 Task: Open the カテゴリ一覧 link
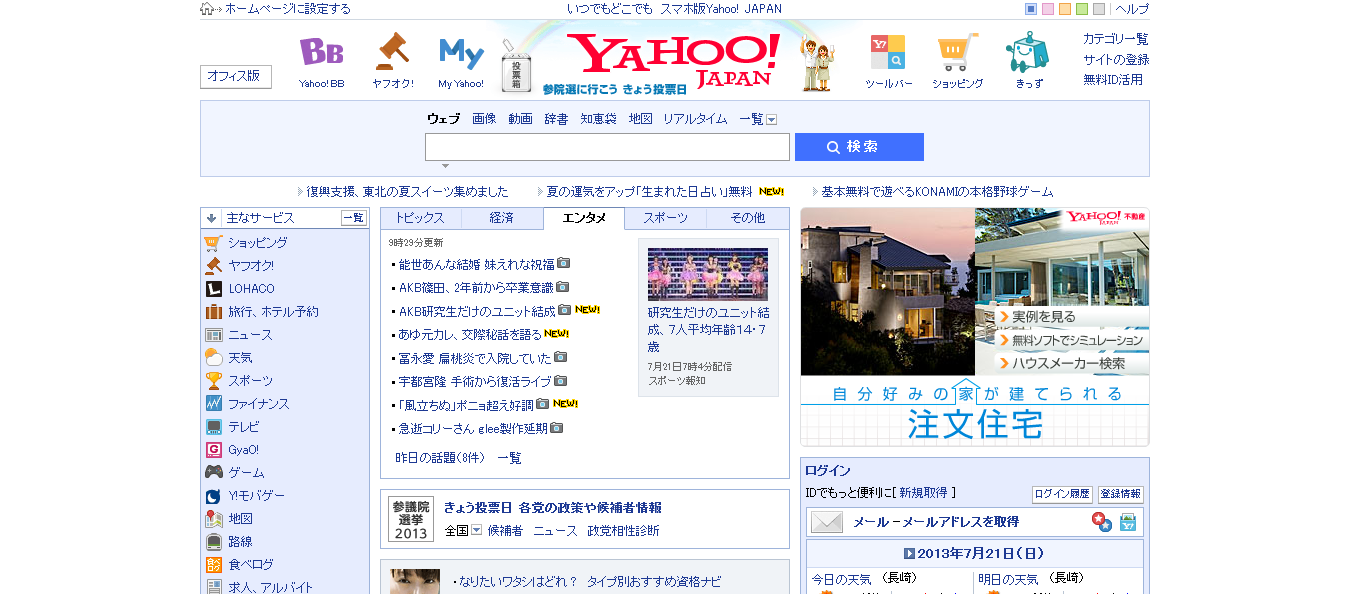click(x=1115, y=39)
